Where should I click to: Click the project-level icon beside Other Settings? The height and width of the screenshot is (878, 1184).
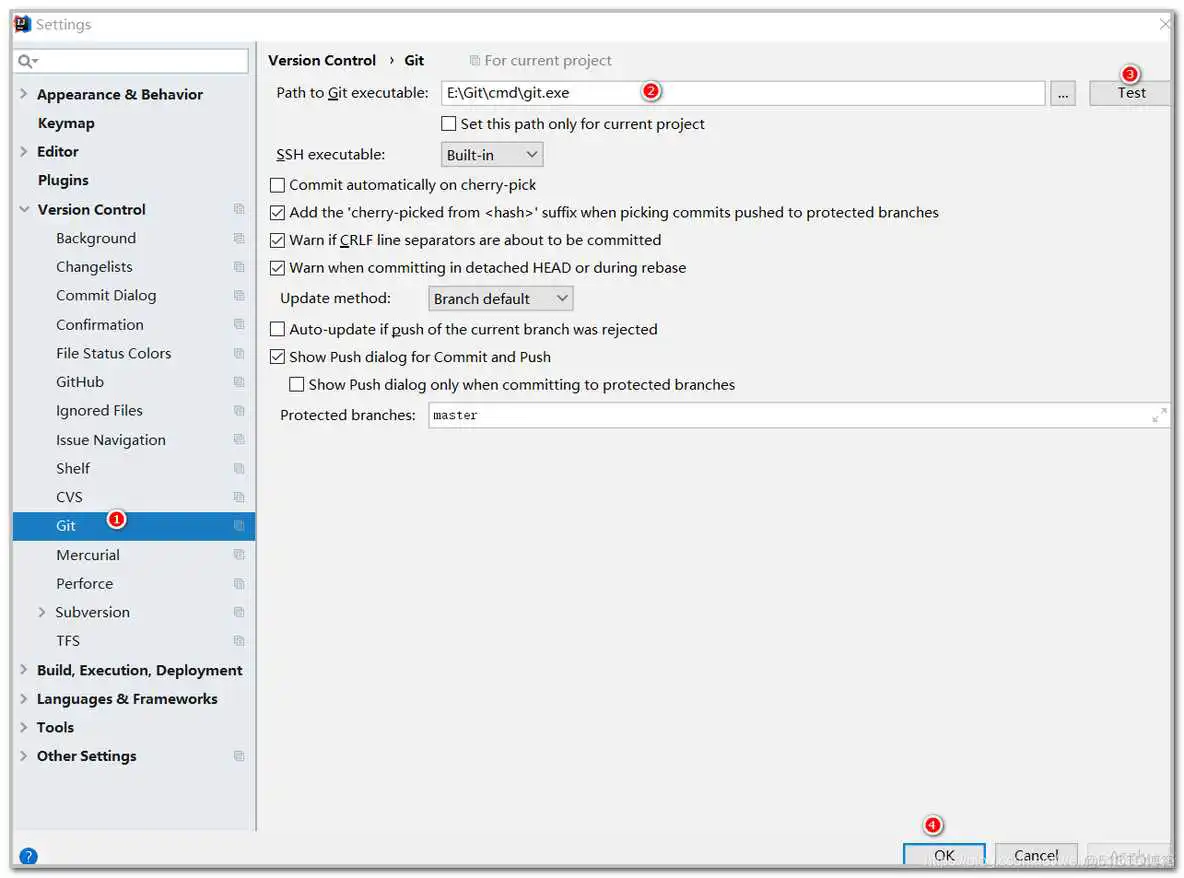tap(239, 756)
